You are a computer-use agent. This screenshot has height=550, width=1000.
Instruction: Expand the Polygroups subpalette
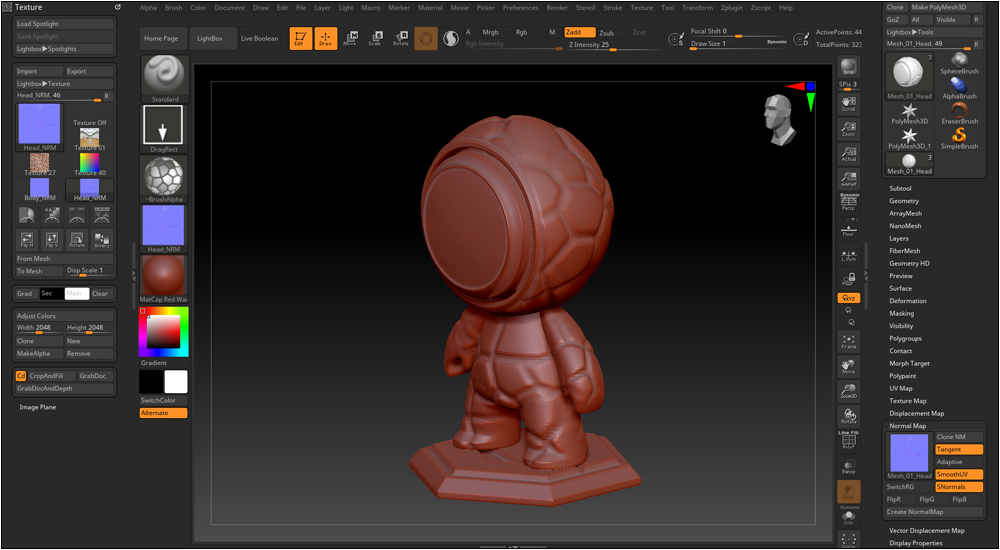click(x=905, y=338)
